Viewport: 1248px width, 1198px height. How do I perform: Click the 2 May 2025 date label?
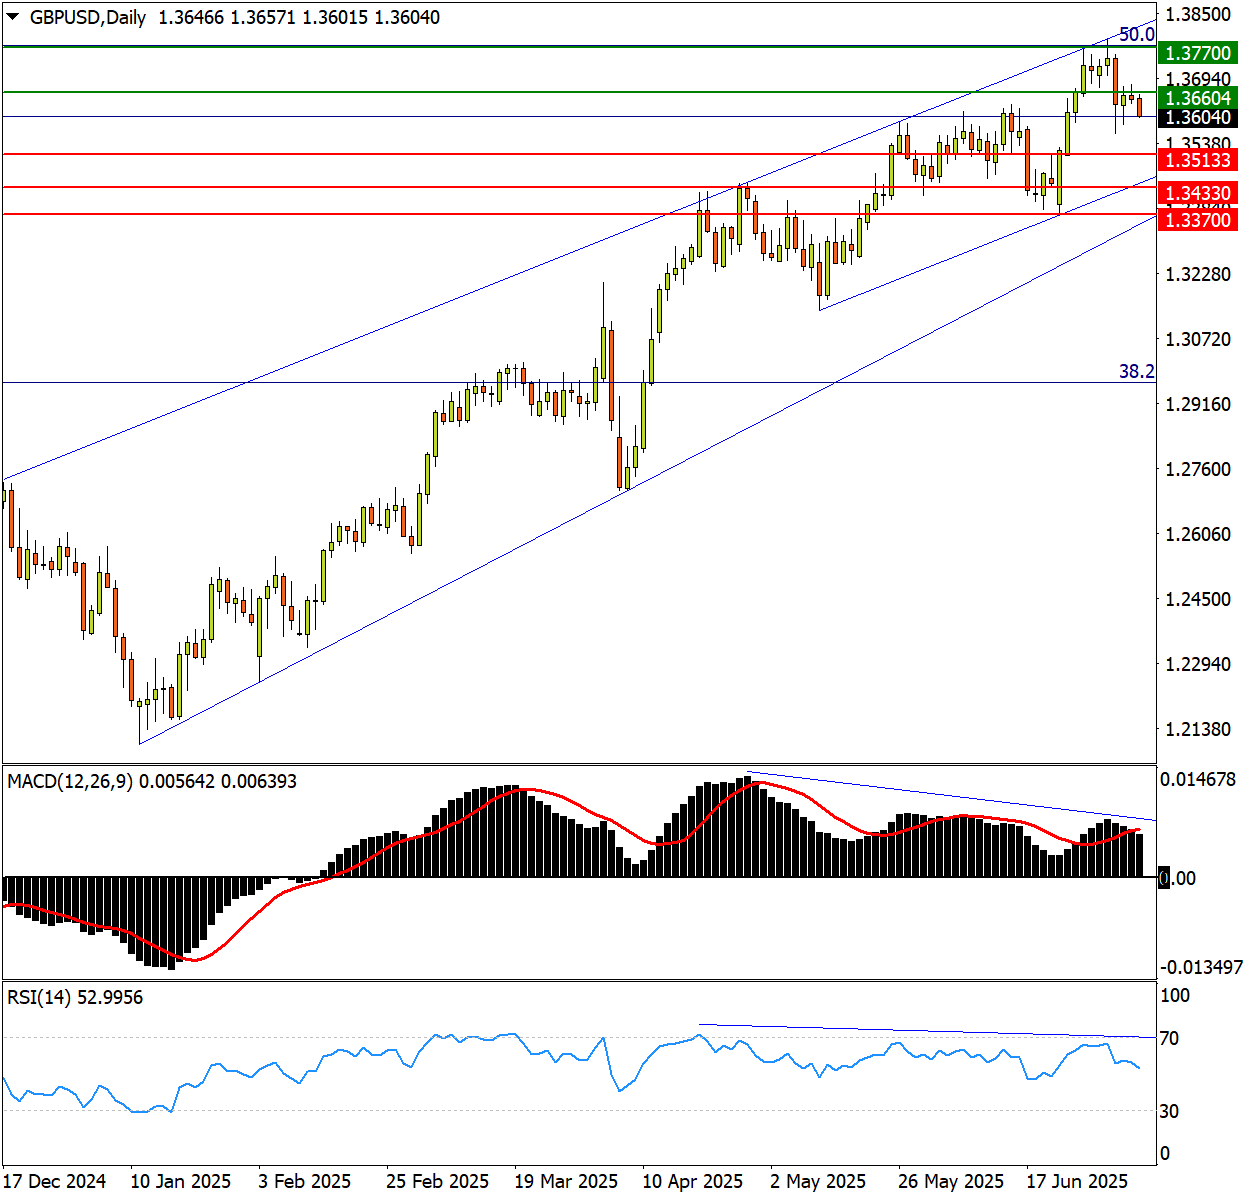tap(818, 1181)
